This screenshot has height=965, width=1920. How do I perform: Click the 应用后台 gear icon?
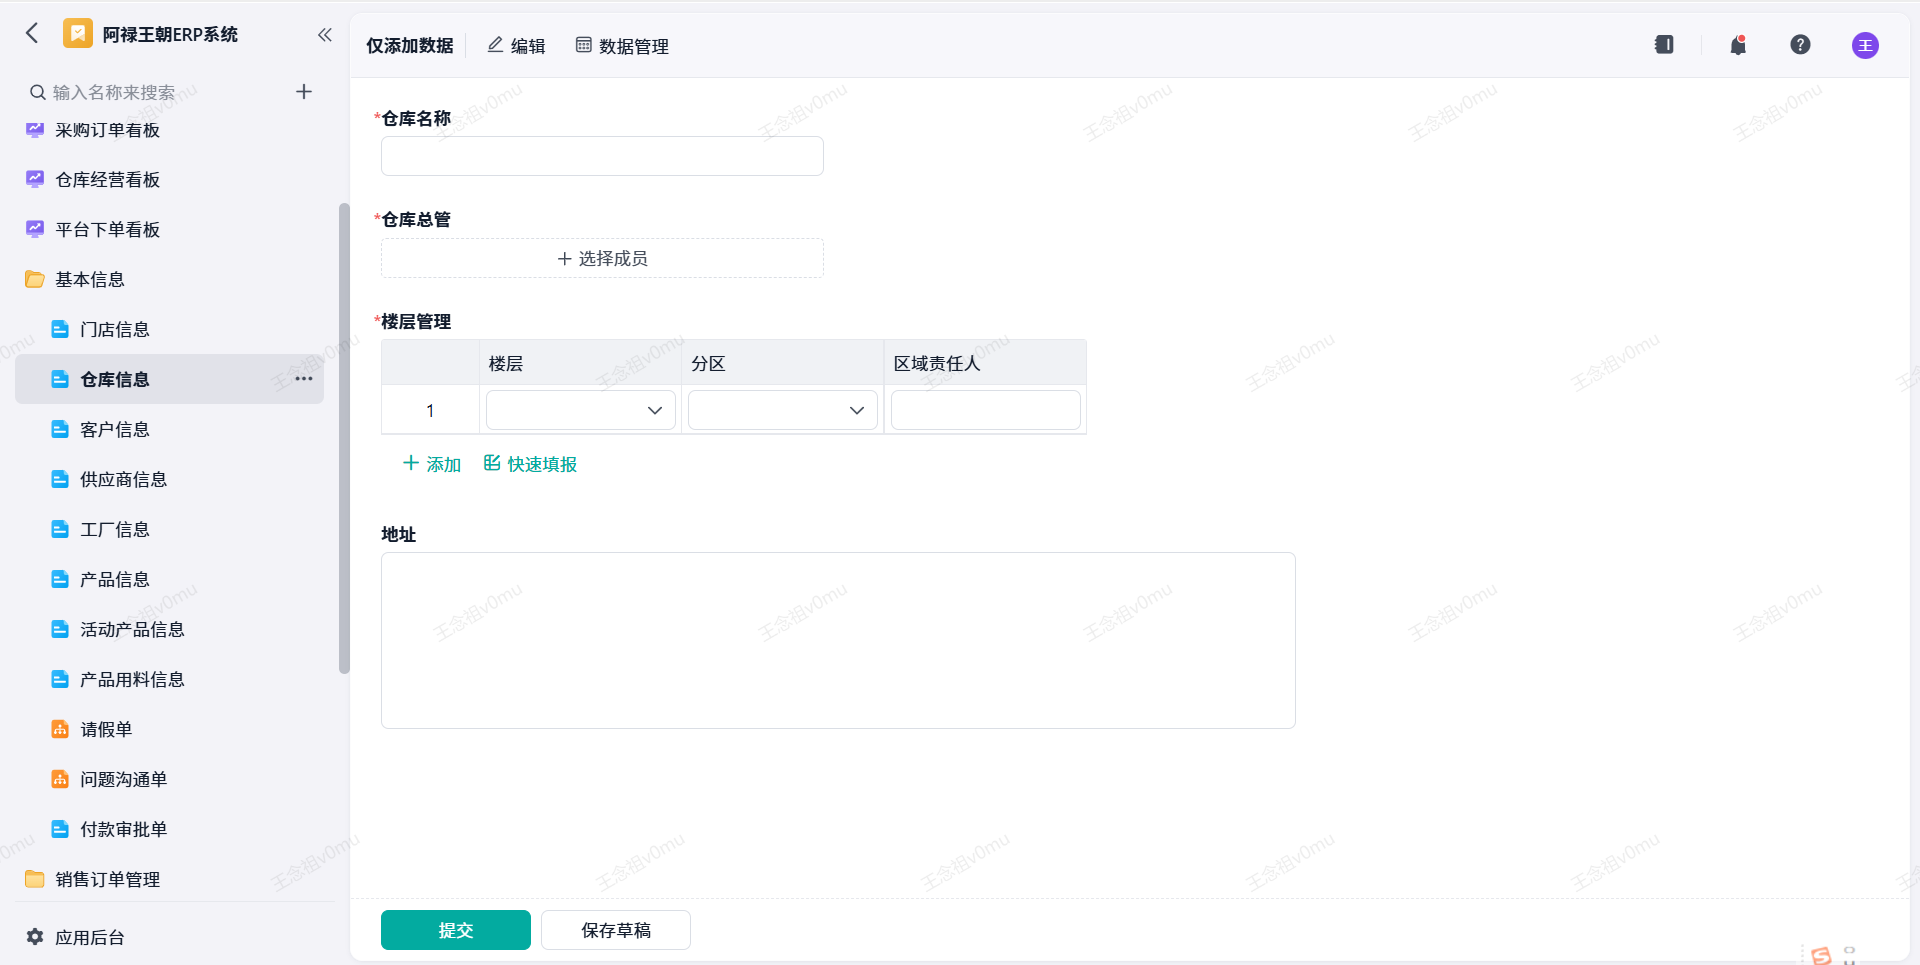(x=35, y=937)
